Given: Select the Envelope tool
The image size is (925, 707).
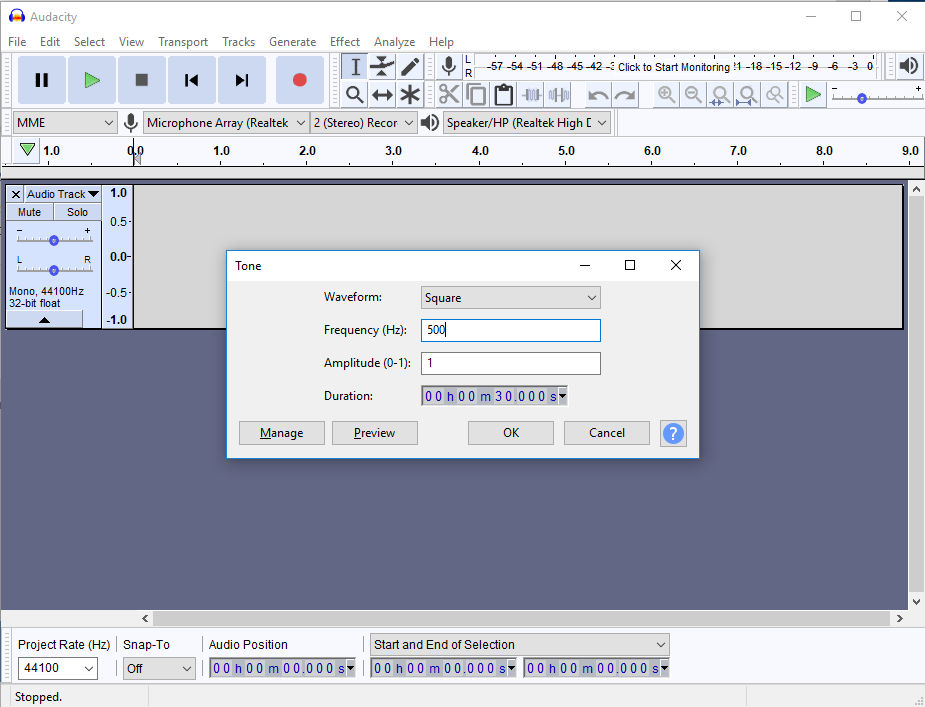Looking at the screenshot, I should [x=382, y=66].
